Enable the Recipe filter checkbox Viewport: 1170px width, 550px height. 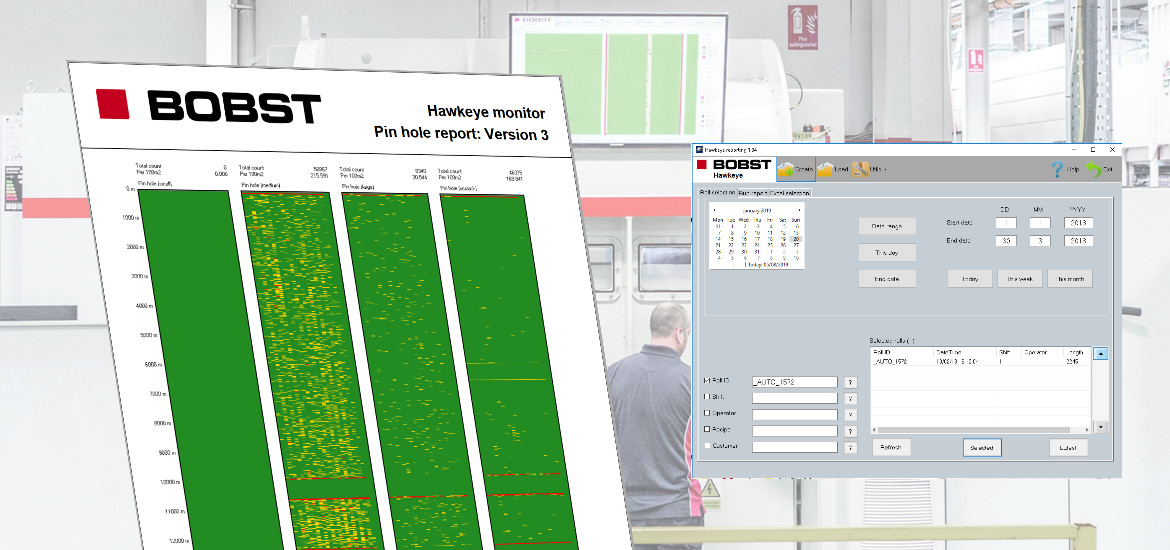click(707, 429)
